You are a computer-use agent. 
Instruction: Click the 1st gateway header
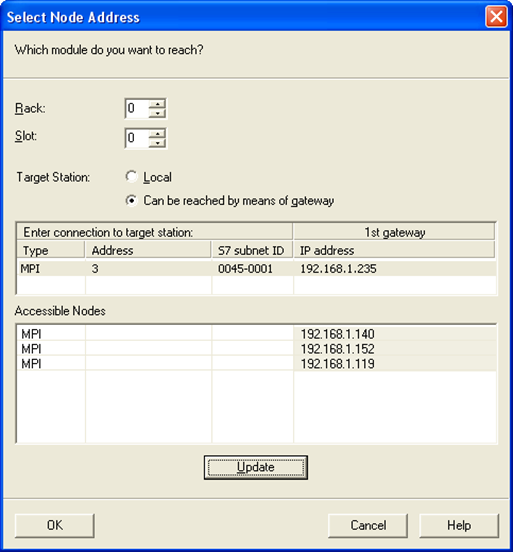[x=394, y=232]
